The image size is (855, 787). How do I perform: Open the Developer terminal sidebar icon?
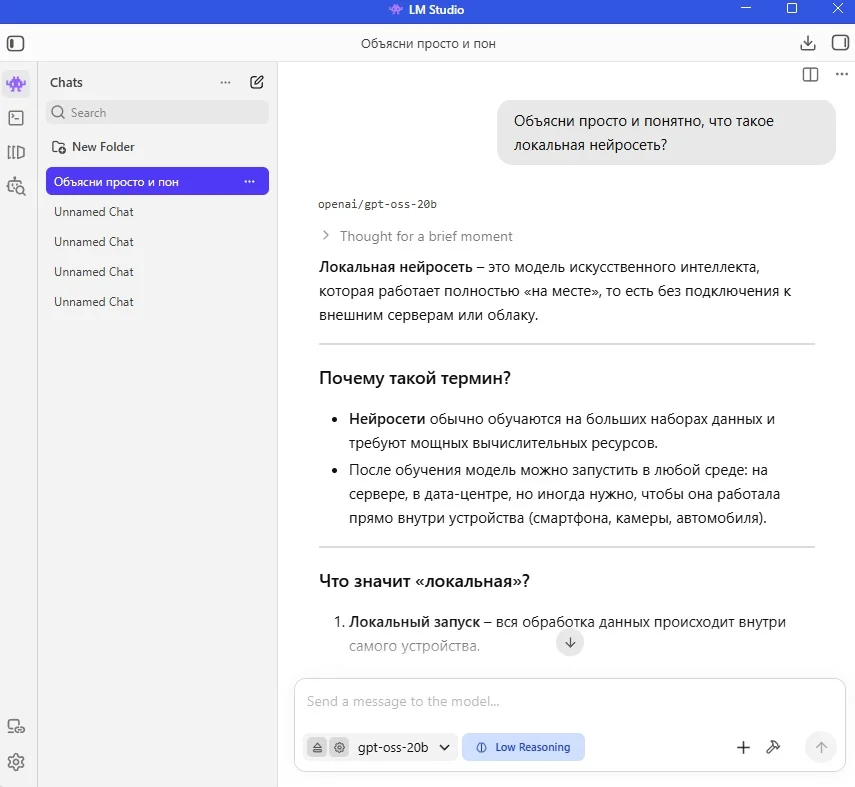[16, 118]
